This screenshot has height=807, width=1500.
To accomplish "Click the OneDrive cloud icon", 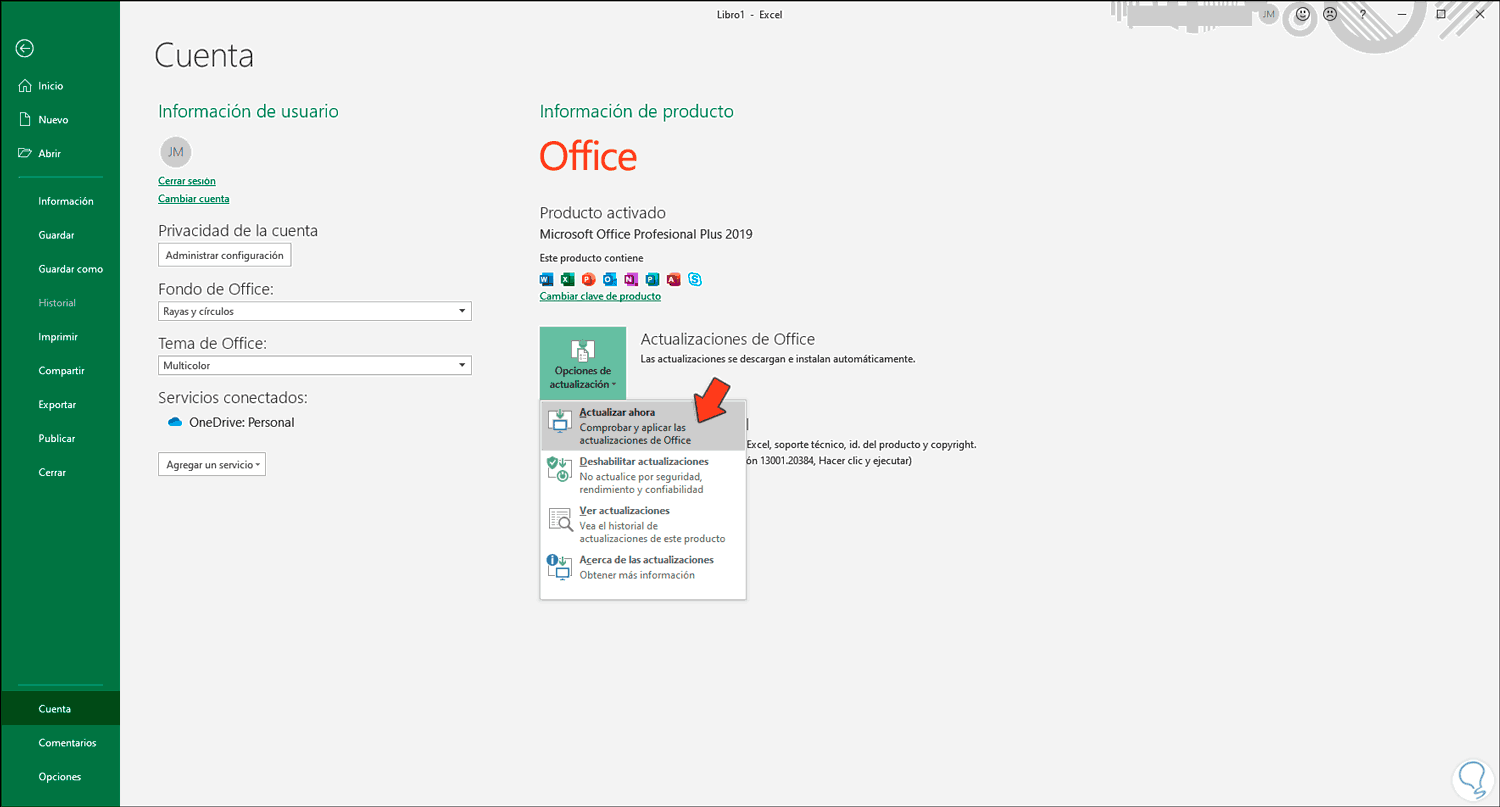I will 175,422.
